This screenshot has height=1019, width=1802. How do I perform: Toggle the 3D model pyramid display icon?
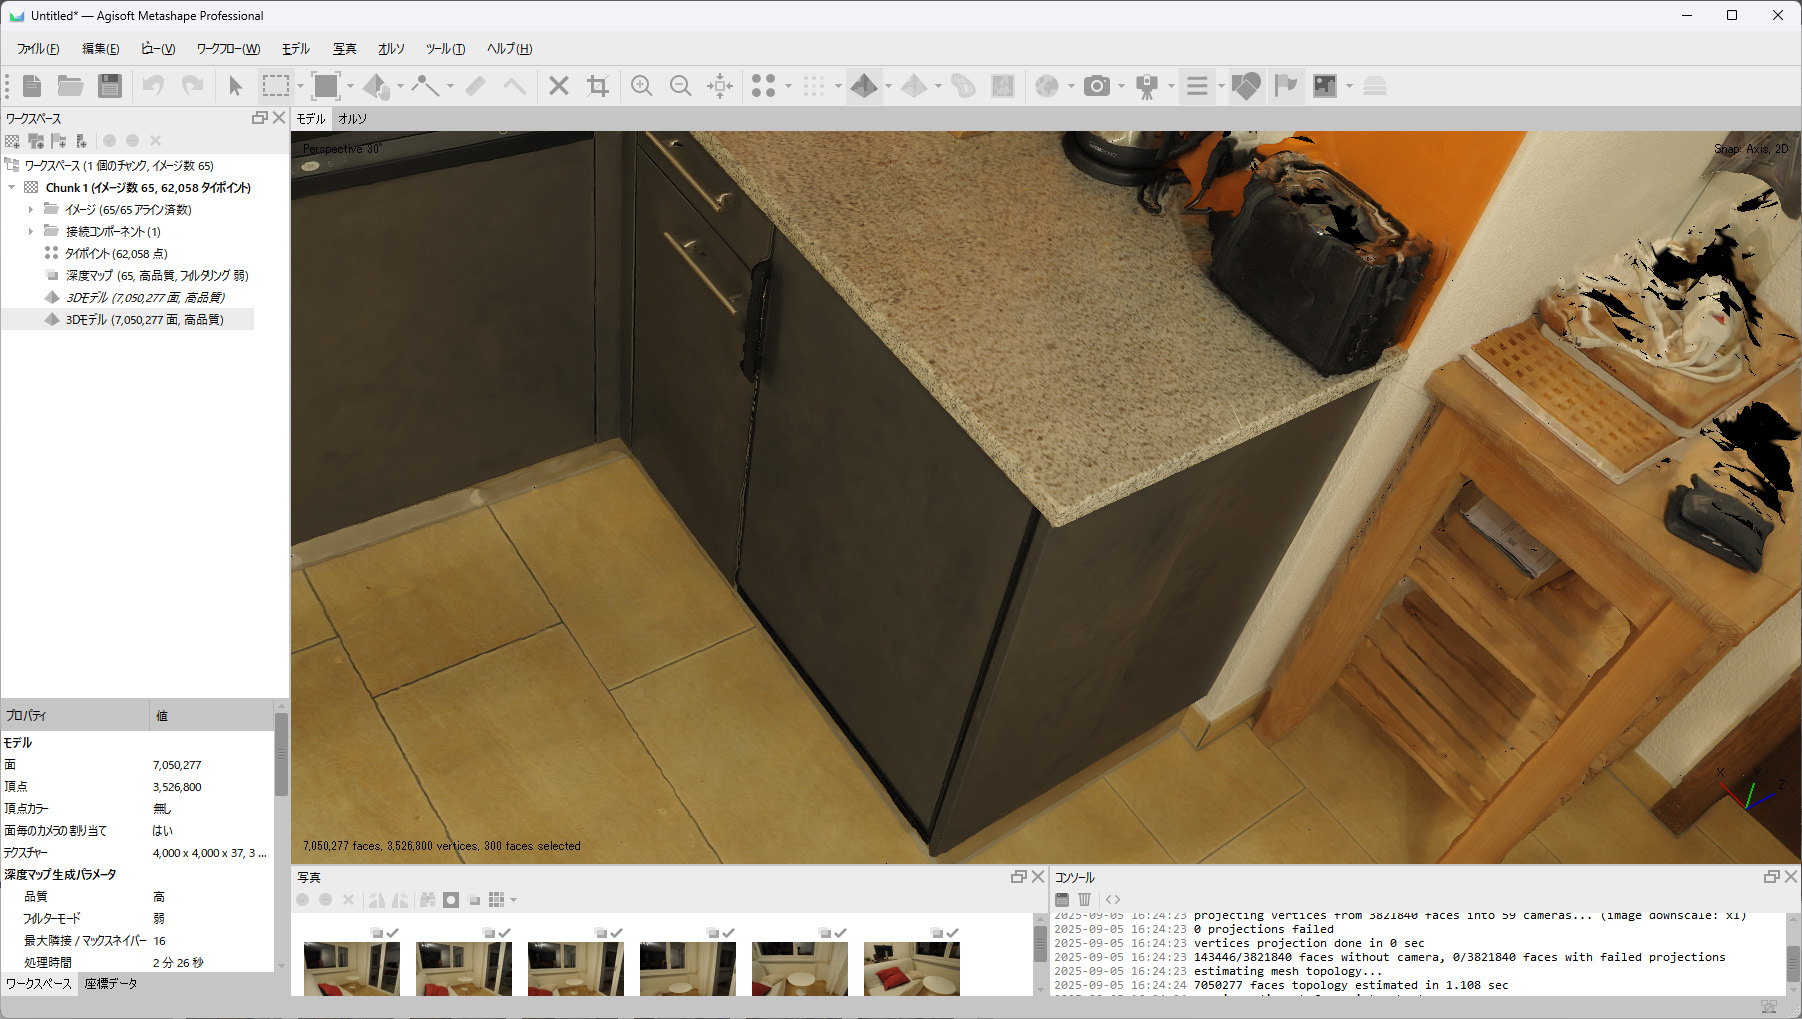pyautogui.click(x=864, y=86)
